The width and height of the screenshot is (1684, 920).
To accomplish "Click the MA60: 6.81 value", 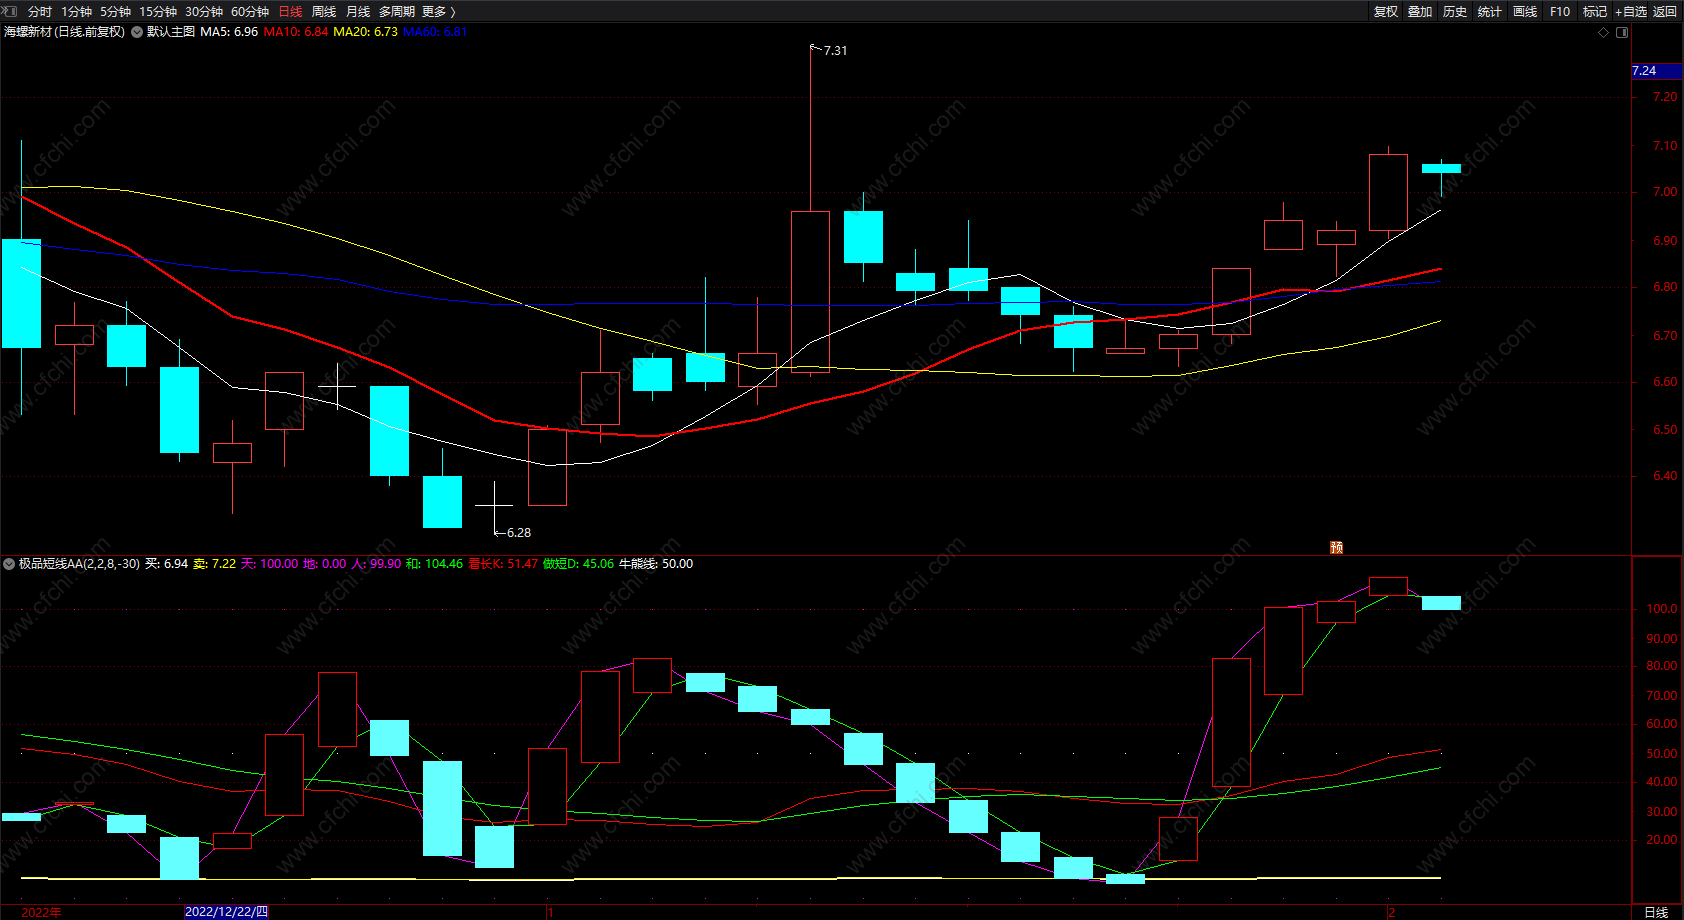I will click(435, 32).
